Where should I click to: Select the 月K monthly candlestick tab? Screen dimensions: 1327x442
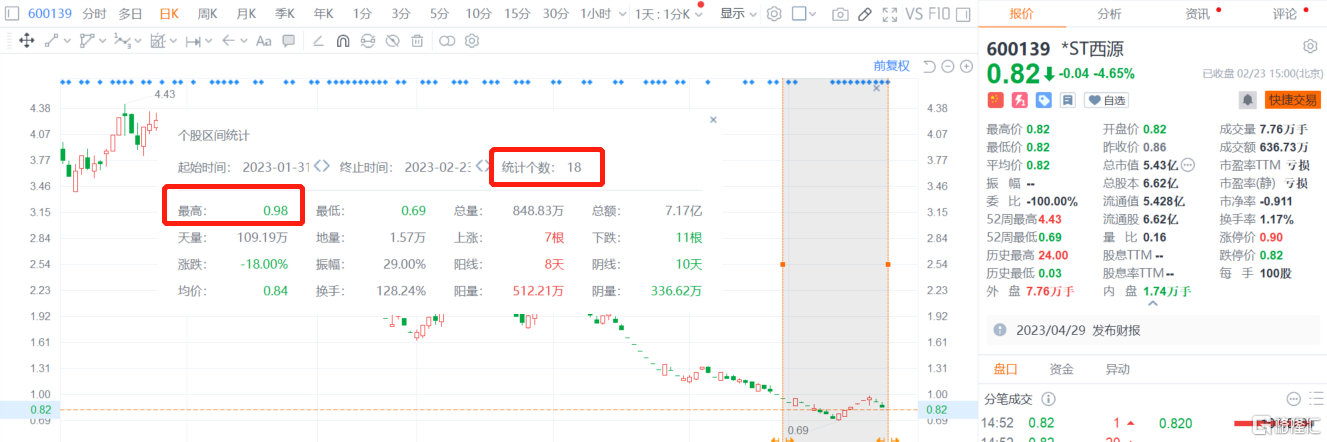(x=245, y=14)
